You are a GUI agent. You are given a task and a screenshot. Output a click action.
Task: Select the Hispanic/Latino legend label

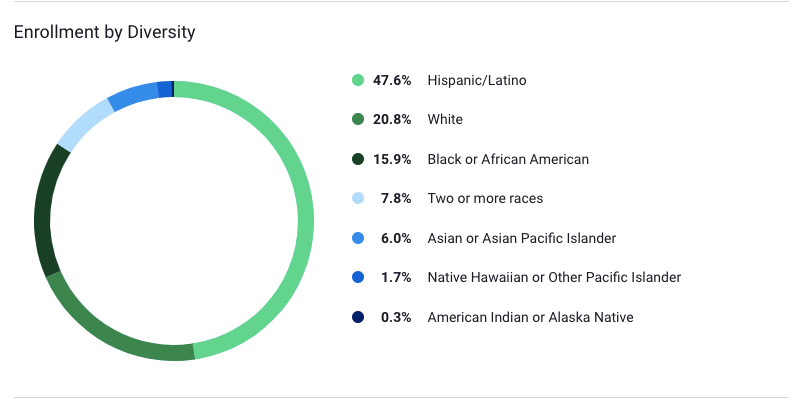476,80
